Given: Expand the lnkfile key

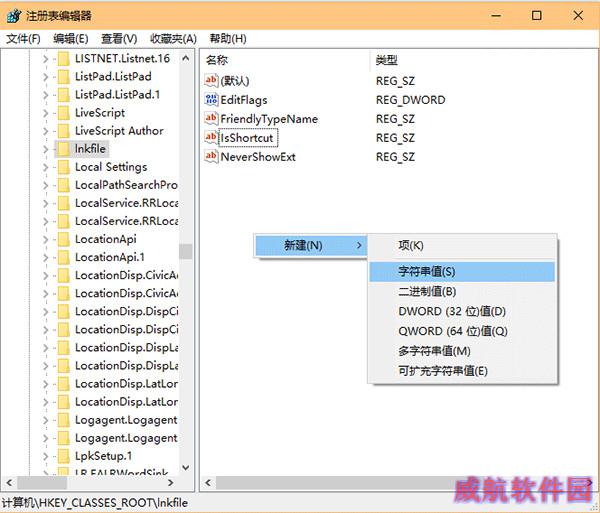Looking at the screenshot, I should pos(46,149).
